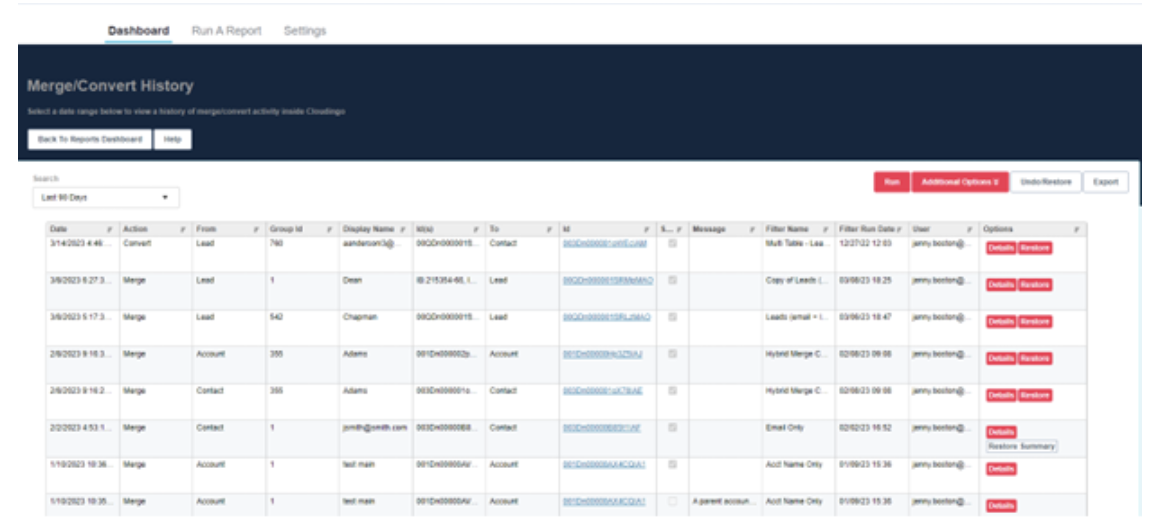
Task: Click filter icon in From column header
Action: [x=256, y=229]
